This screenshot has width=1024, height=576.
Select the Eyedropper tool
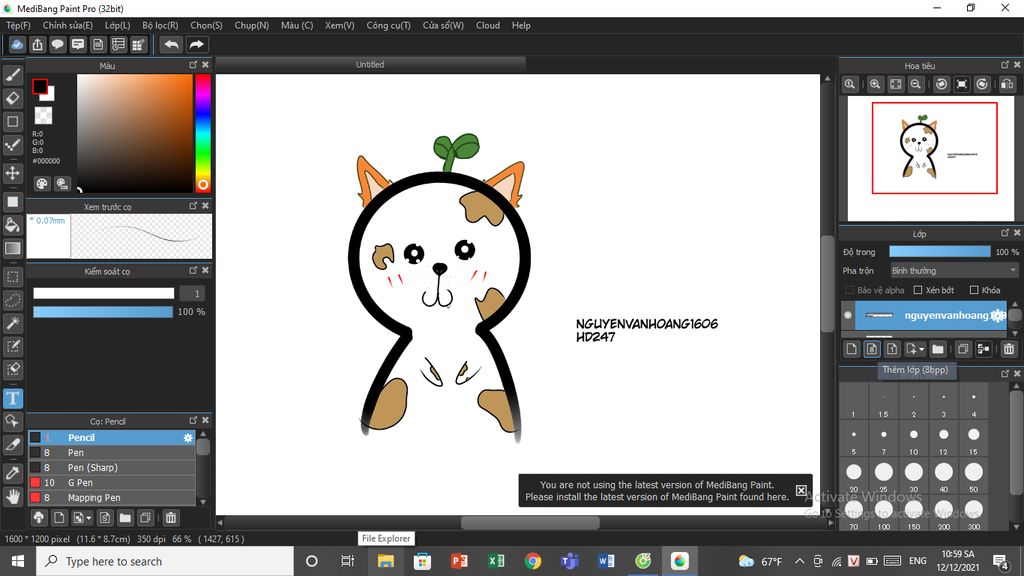12,473
